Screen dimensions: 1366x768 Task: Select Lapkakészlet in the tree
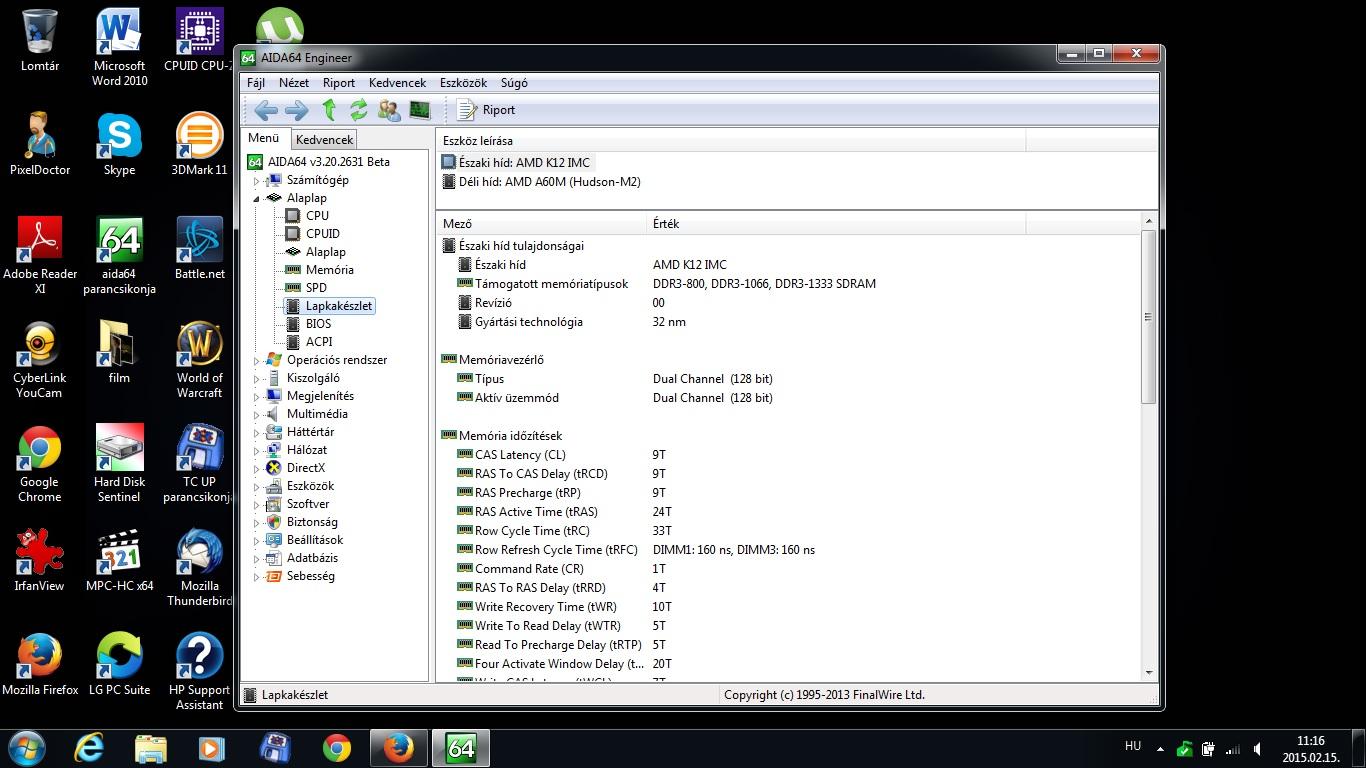tap(339, 306)
